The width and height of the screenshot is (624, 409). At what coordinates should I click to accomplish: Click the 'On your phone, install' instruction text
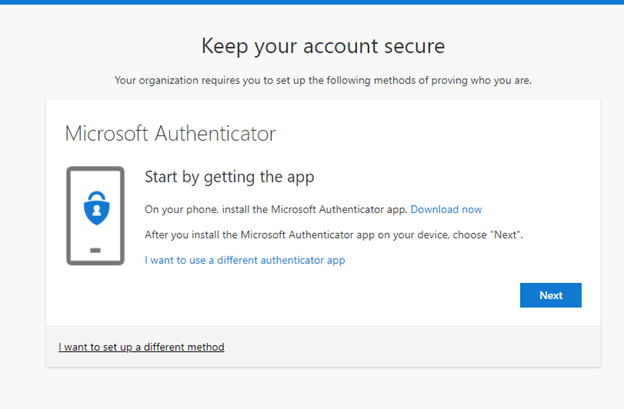point(276,209)
